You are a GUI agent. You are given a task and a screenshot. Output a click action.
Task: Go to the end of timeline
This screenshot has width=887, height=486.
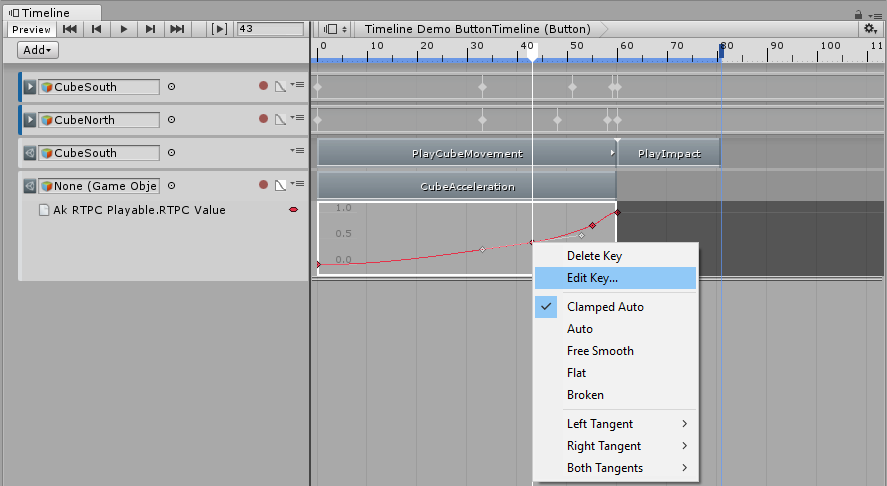coord(177,29)
